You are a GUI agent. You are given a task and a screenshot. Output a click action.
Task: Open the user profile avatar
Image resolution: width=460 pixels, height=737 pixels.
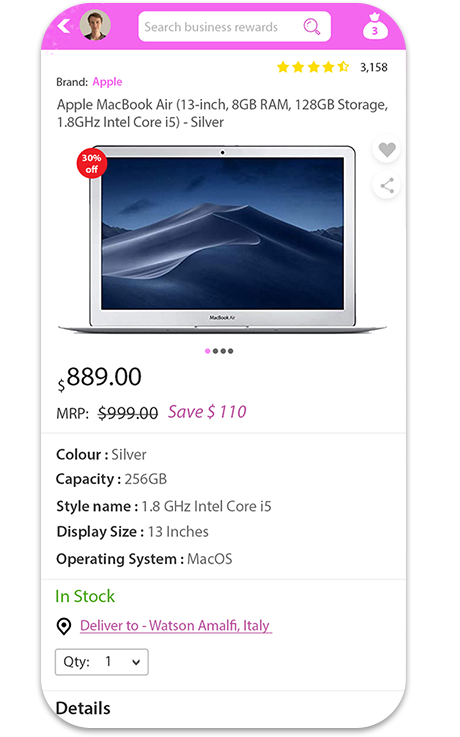95,25
